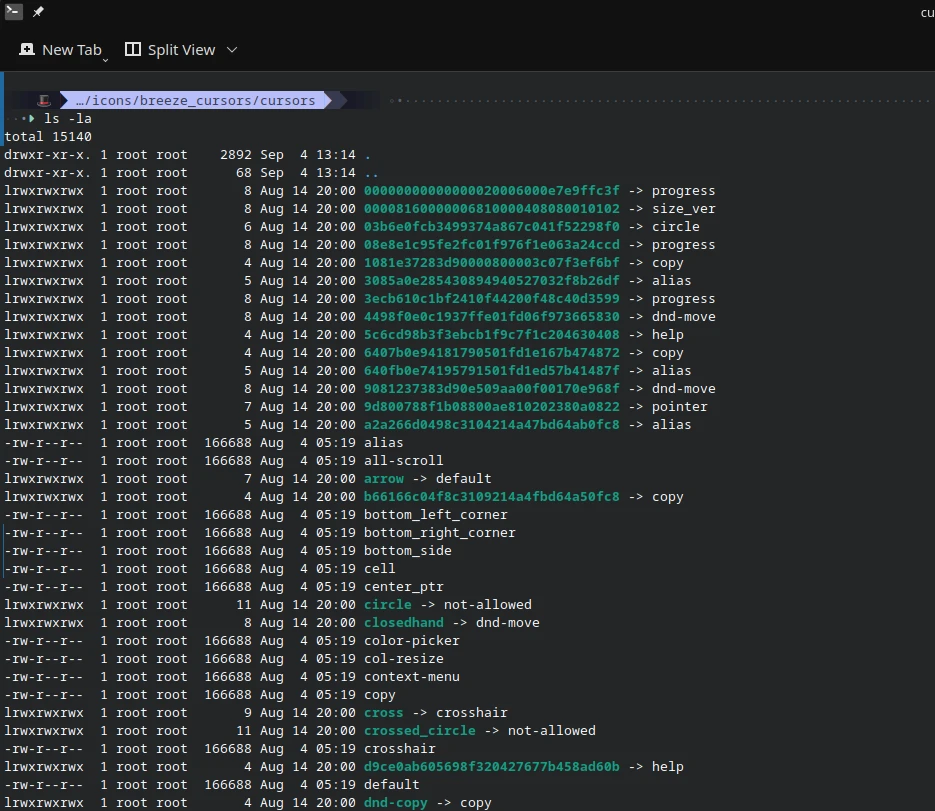Click hash 3ecb610c1bf2410f44200f48c40d3599
The width and height of the screenshot is (935, 811).
coord(491,299)
